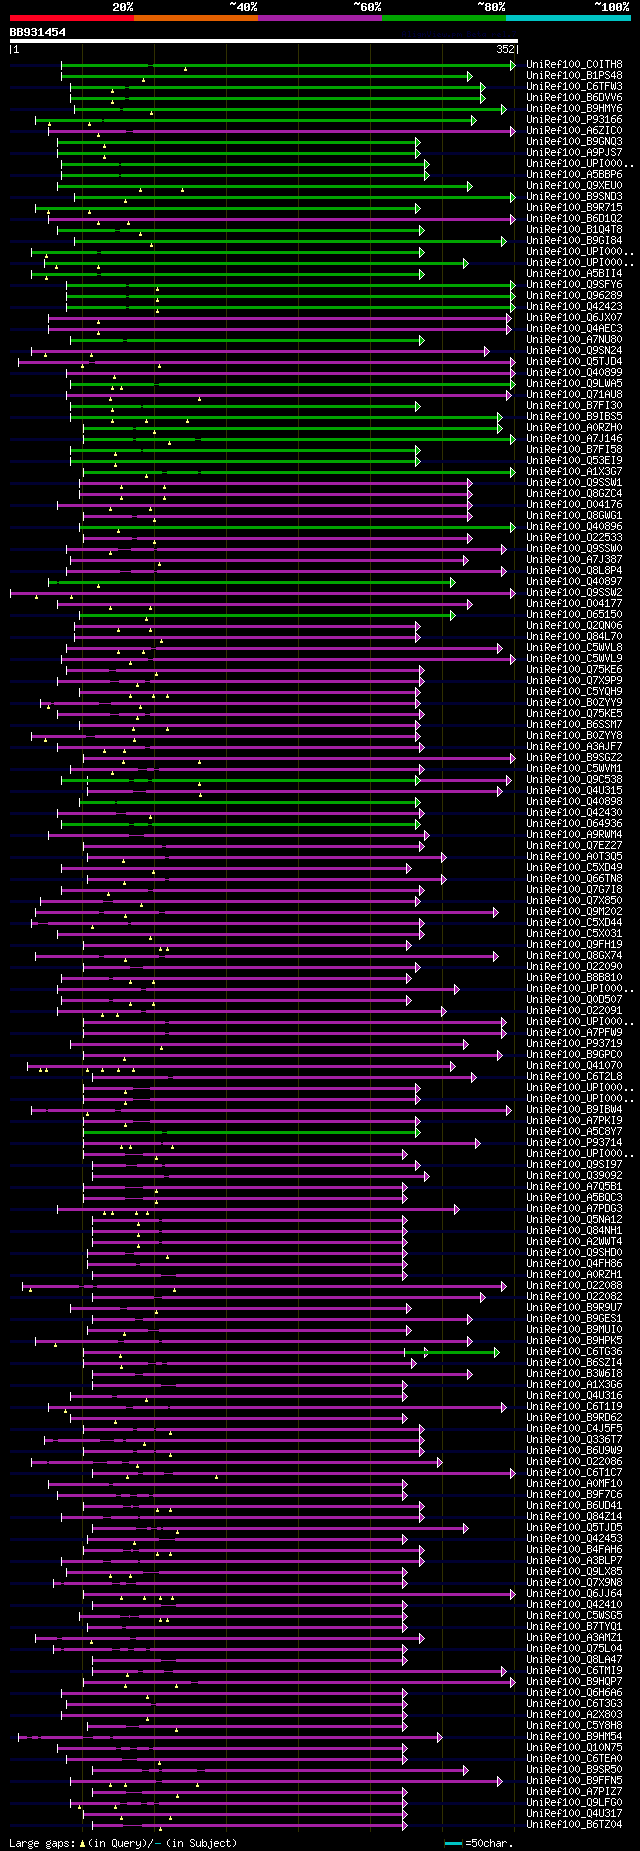Click the UniRef100_B9SGZ2 label
640x1851 pixels.
574,757
